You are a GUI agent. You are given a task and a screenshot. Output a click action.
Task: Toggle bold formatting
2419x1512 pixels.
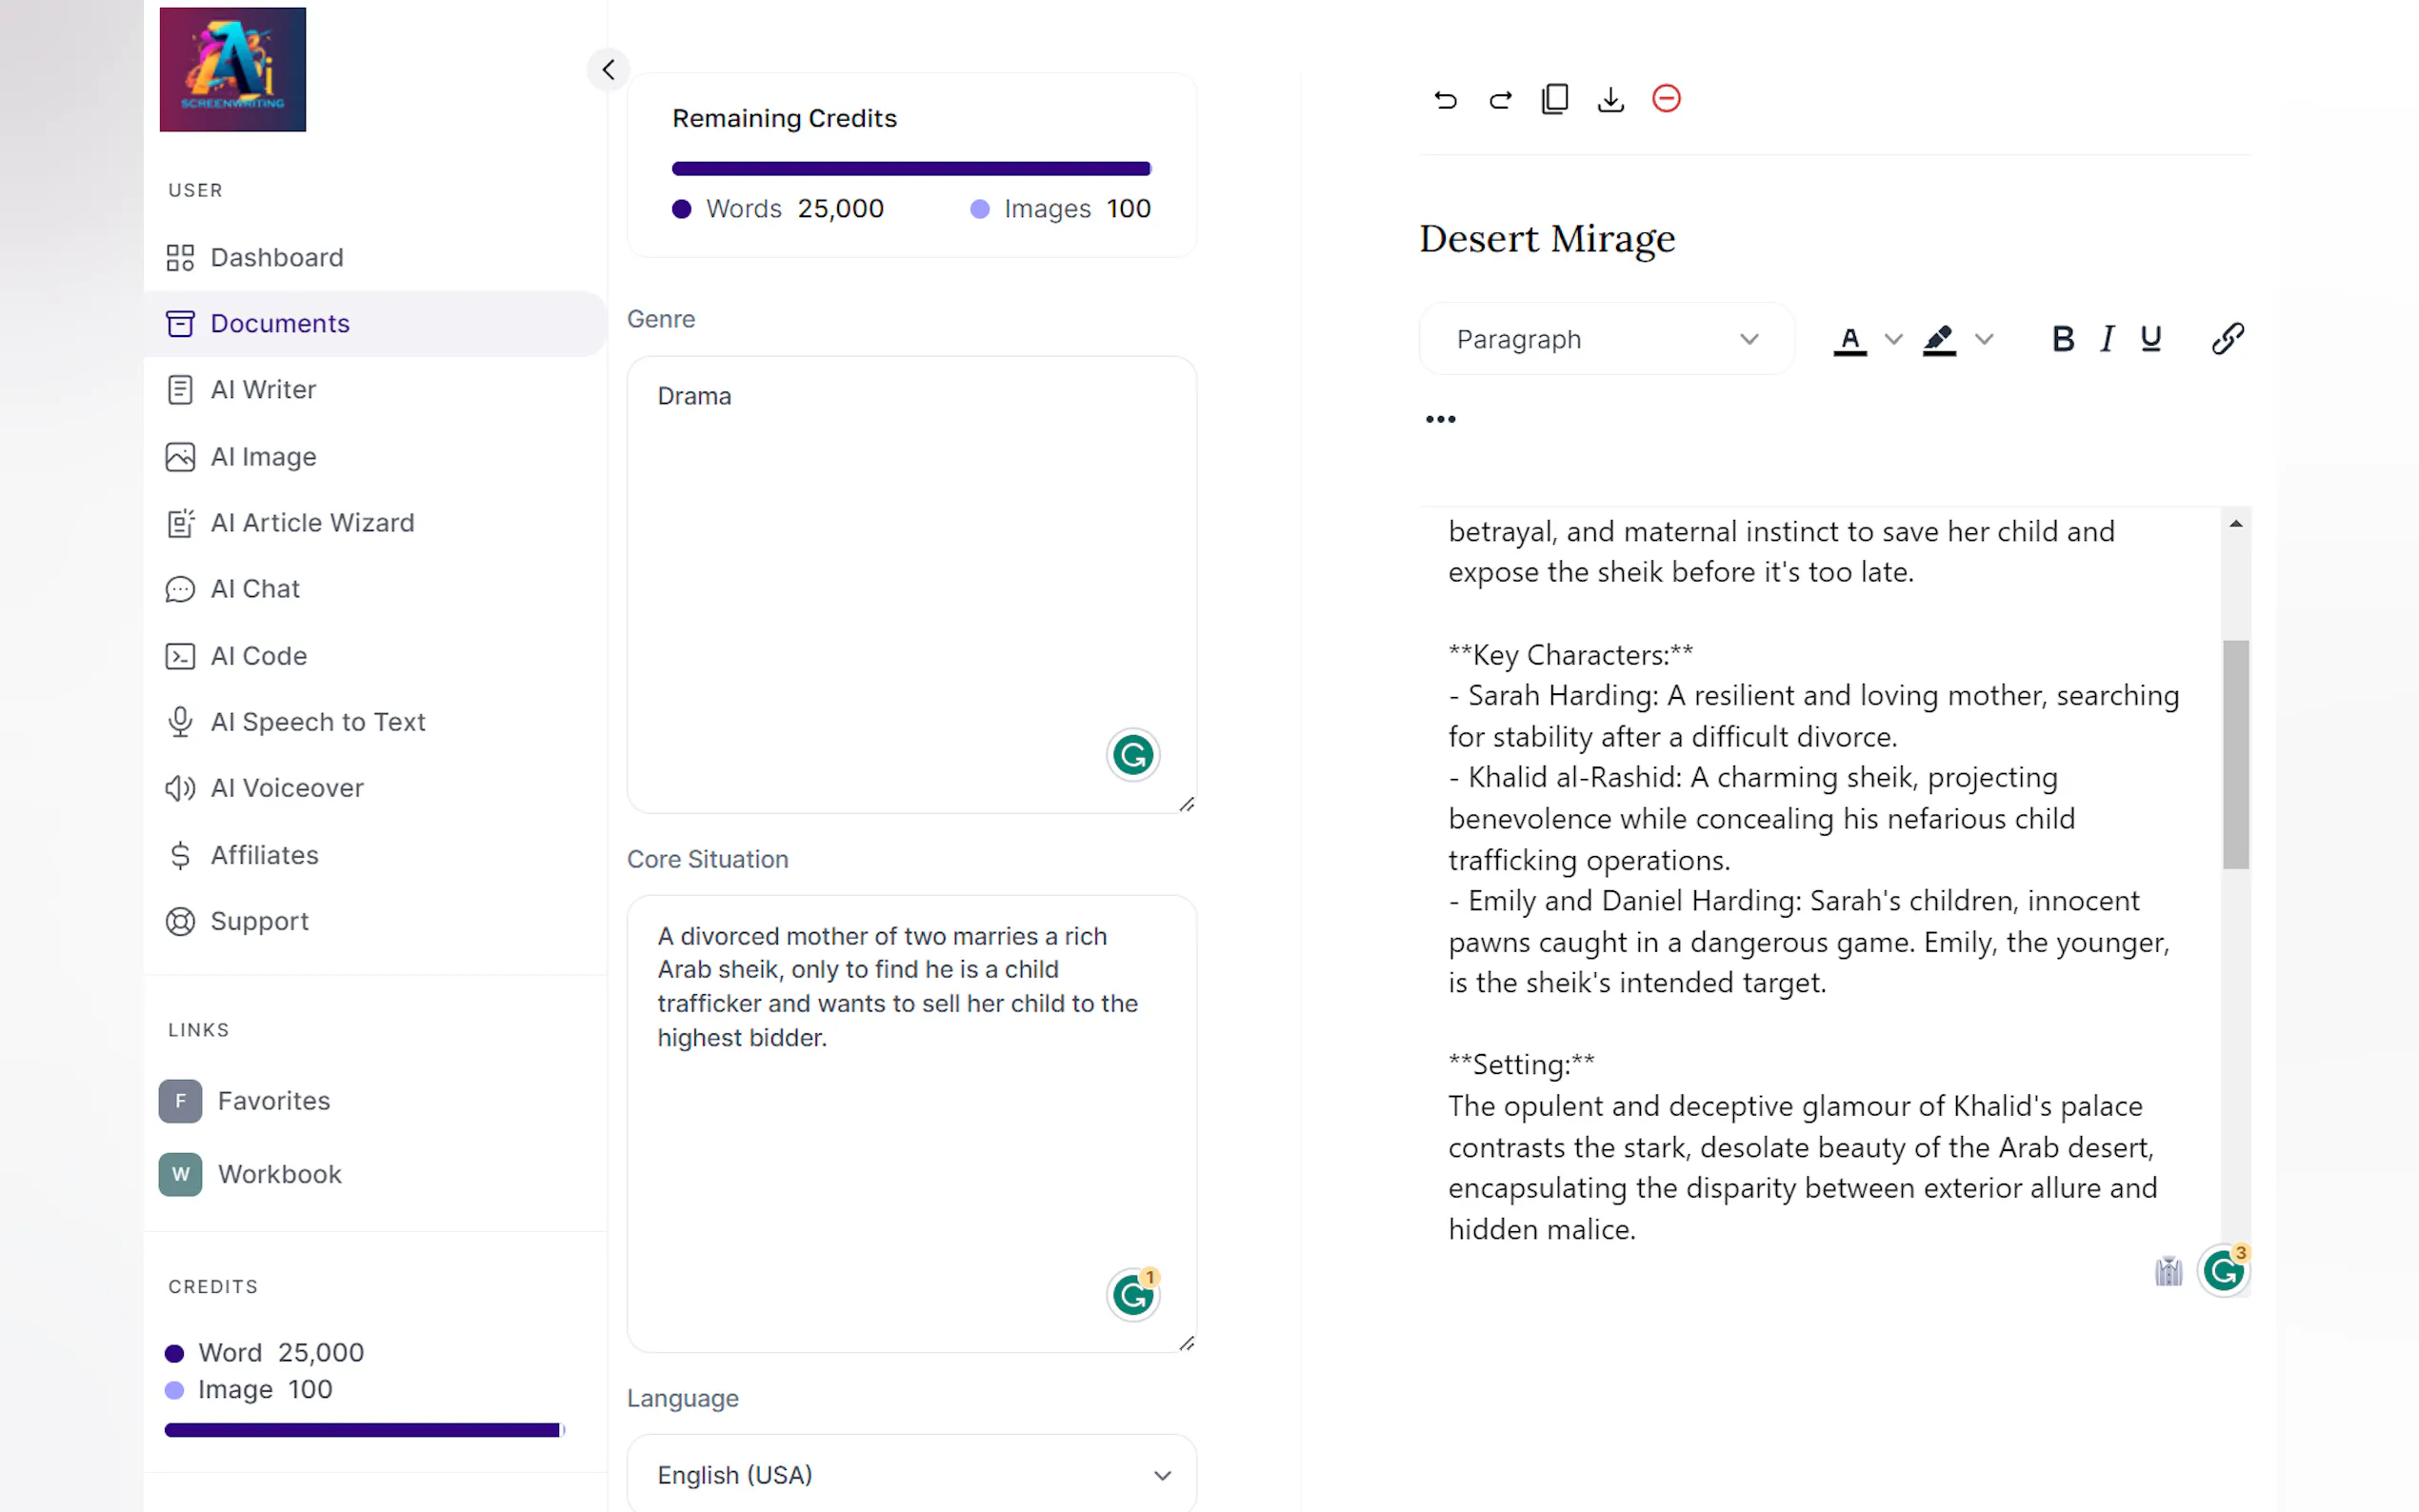coord(2062,338)
